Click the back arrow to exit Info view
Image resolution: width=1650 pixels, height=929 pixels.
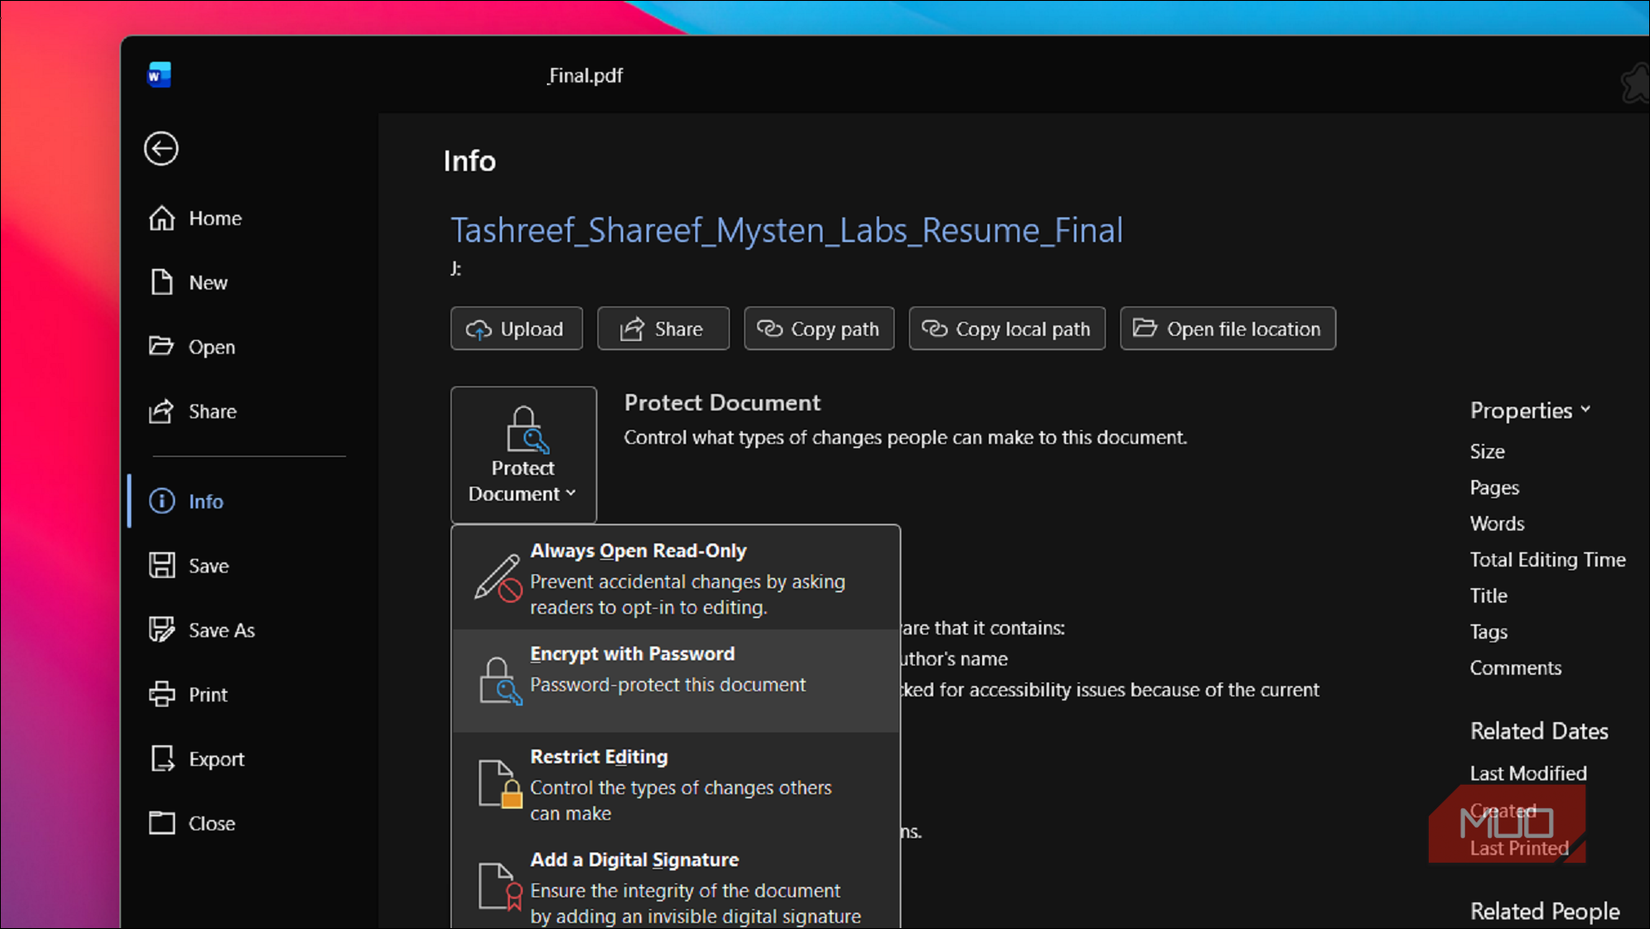(x=160, y=148)
